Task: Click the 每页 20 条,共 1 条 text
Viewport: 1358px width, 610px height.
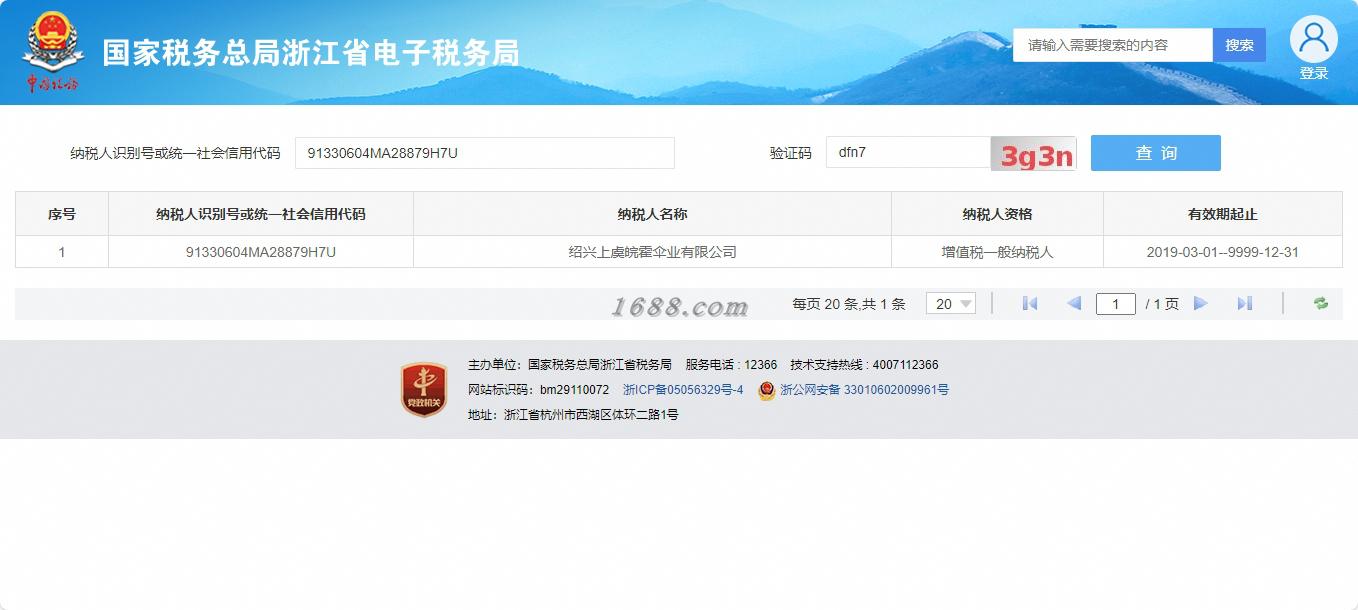Action: point(849,304)
